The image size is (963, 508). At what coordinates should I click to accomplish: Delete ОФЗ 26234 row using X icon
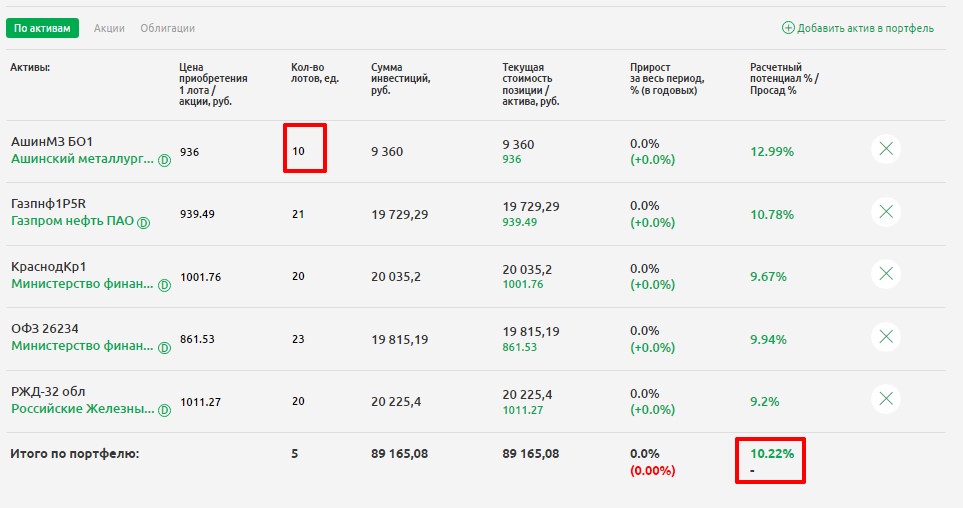coord(885,337)
